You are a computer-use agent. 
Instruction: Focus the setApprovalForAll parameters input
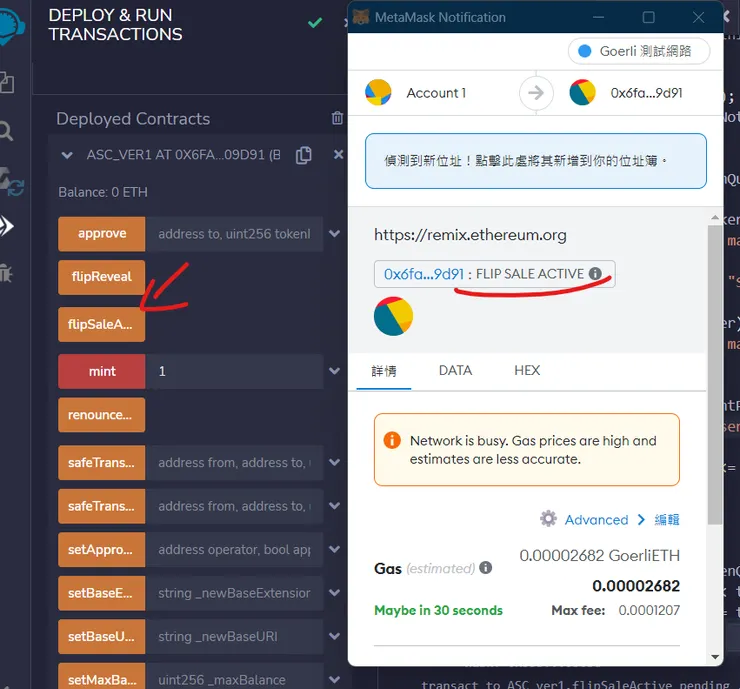[235, 550]
